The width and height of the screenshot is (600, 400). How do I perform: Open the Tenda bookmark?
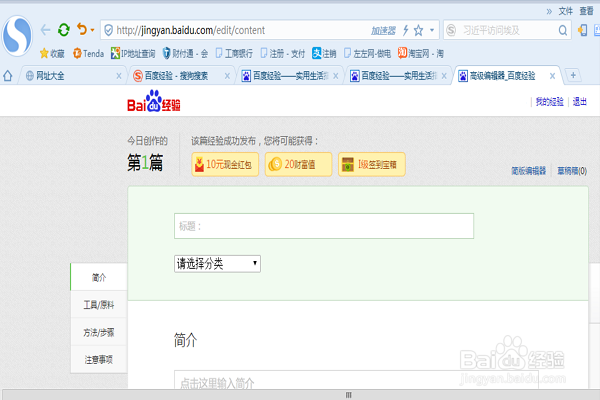[x=88, y=54]
